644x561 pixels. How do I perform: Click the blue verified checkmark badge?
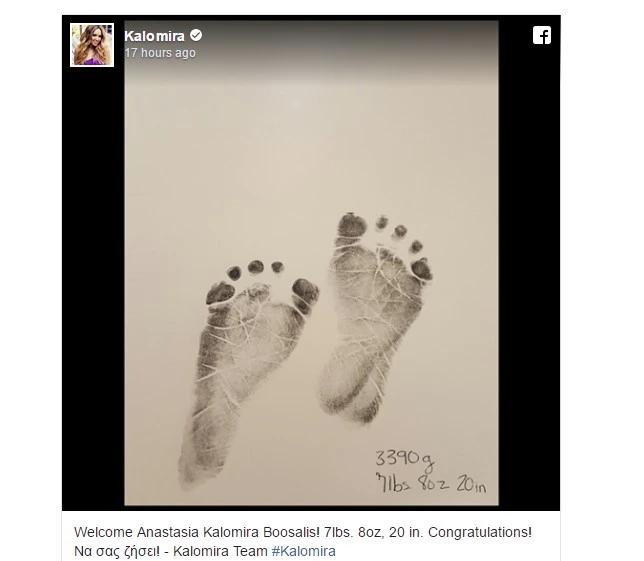(x=196, y=35)
